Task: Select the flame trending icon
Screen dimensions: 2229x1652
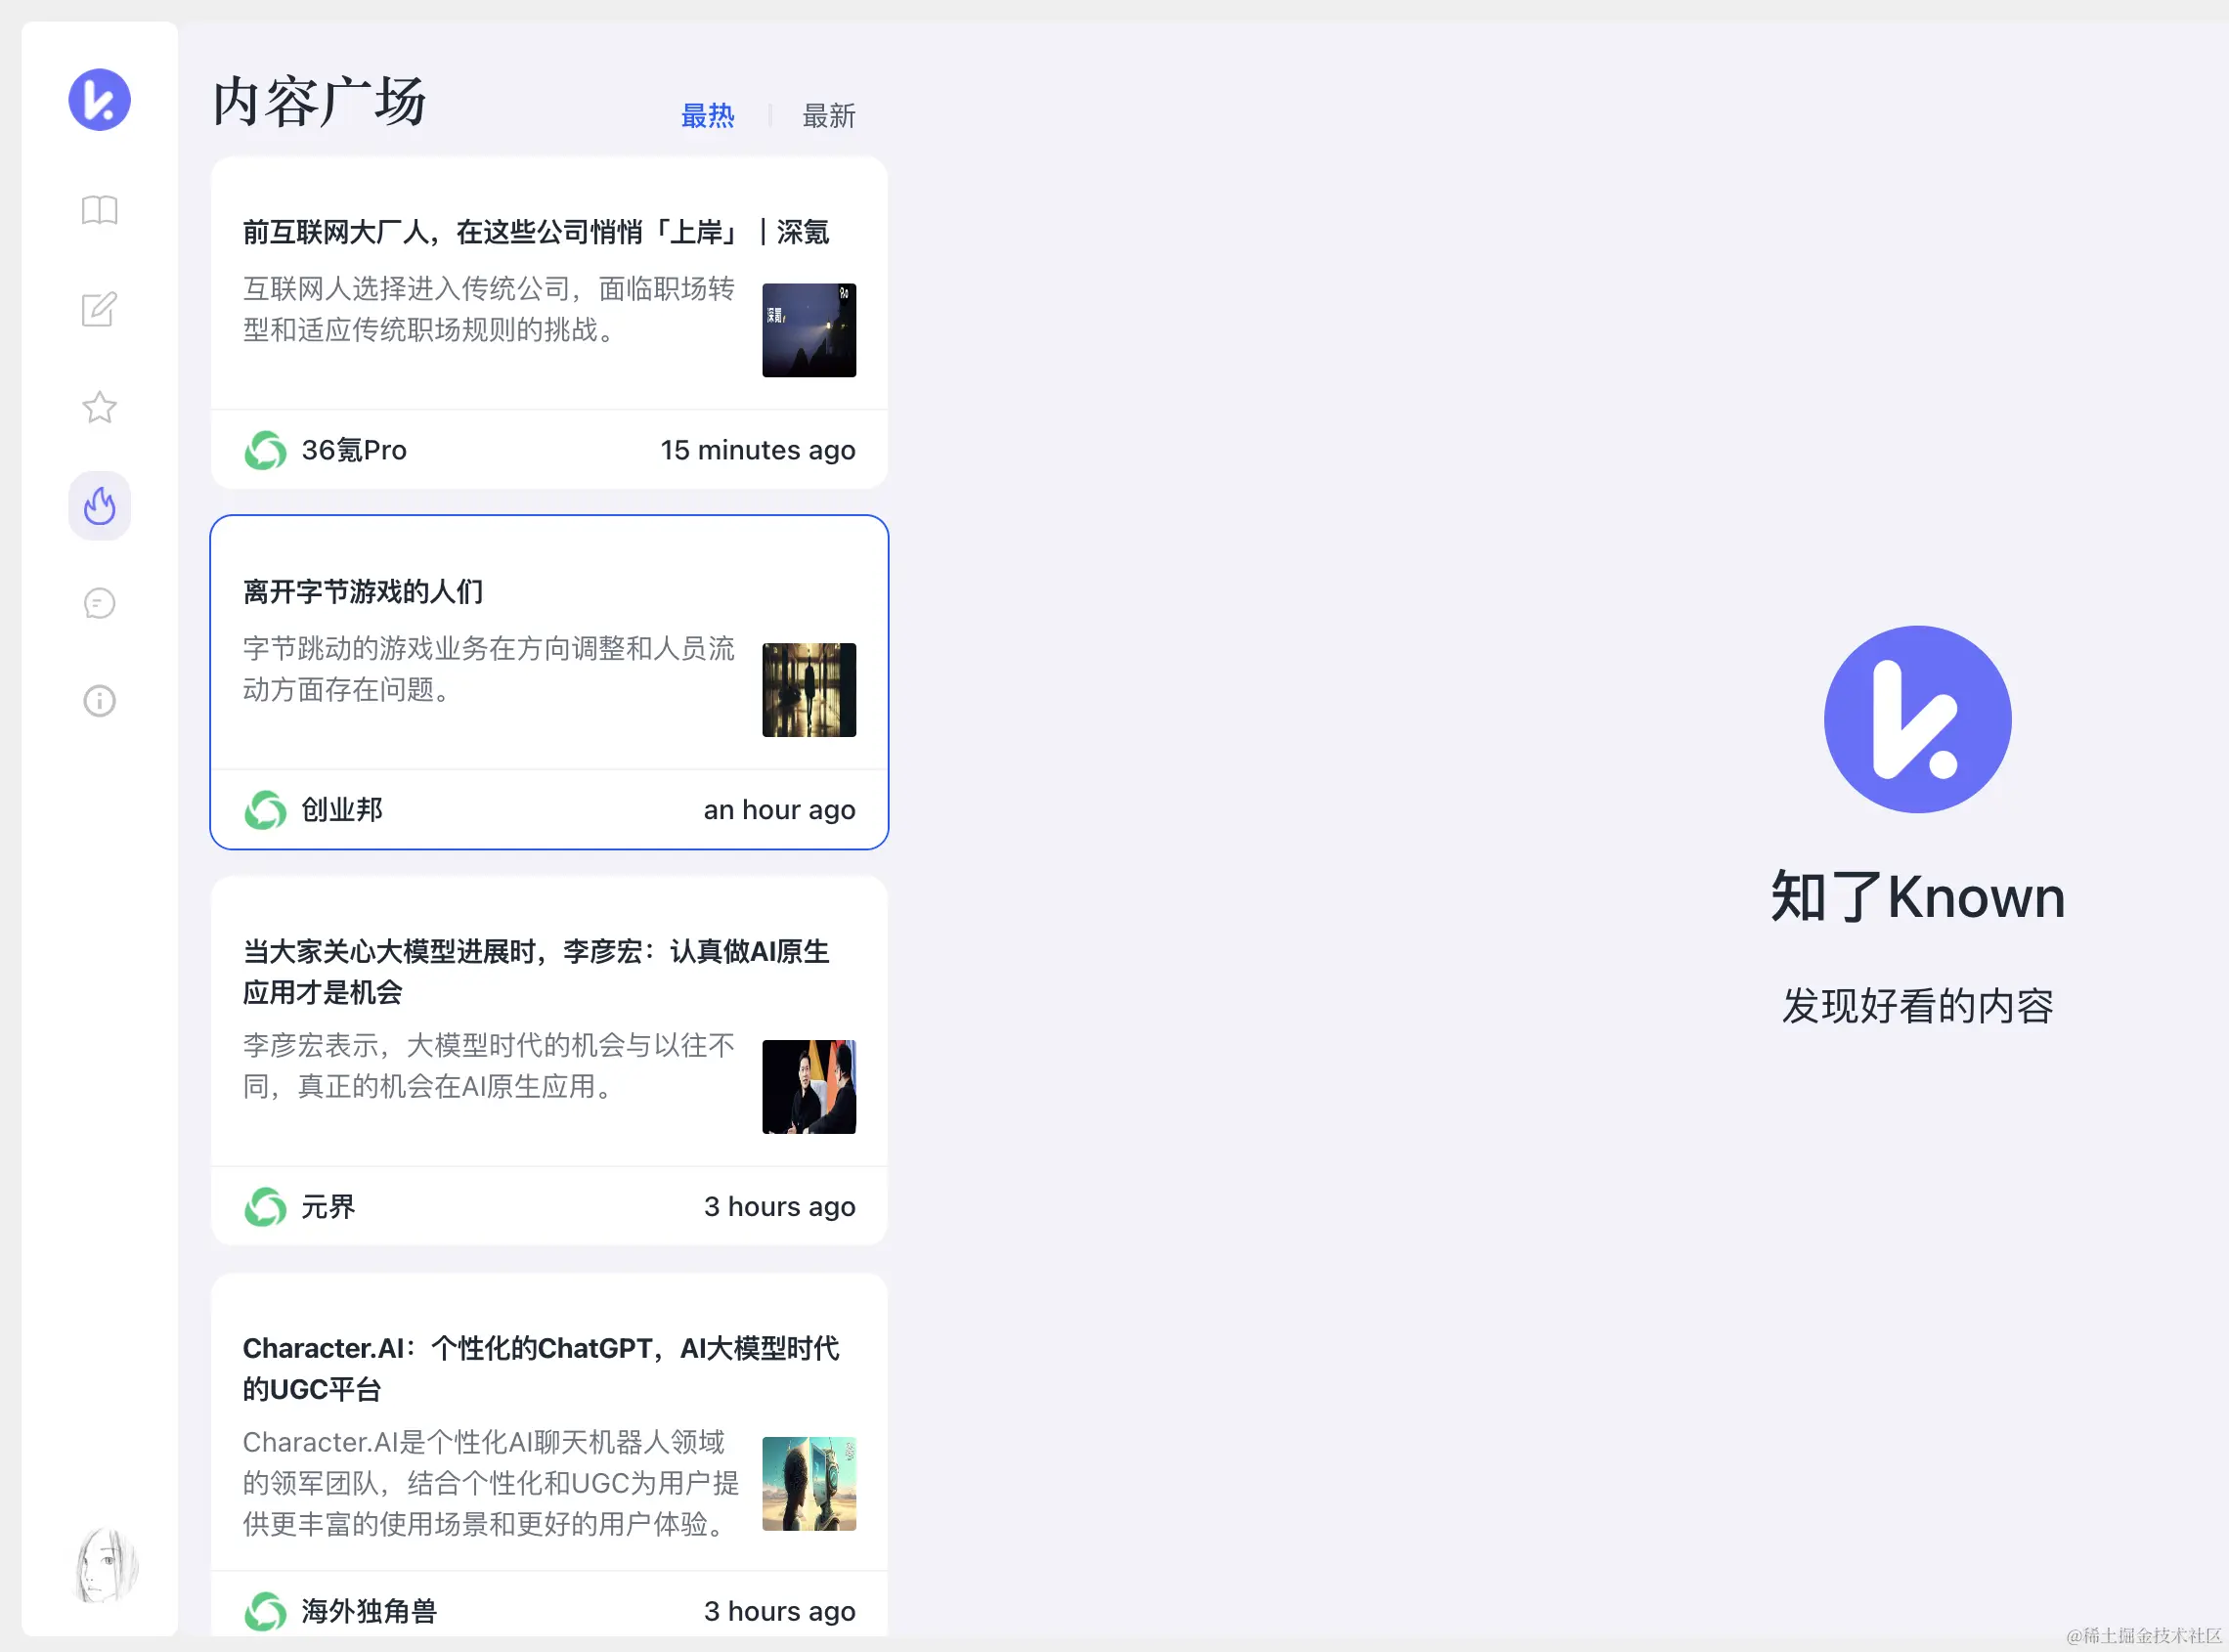Action: [99, 505]
